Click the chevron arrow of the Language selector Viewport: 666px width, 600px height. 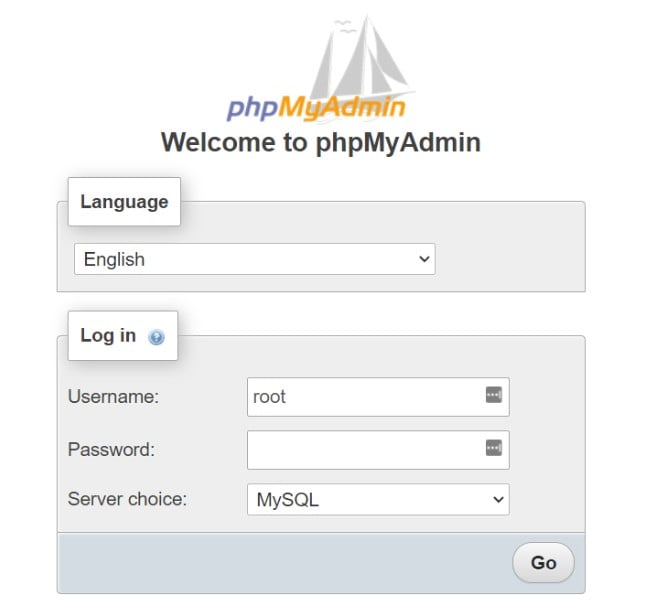[424, 259]
